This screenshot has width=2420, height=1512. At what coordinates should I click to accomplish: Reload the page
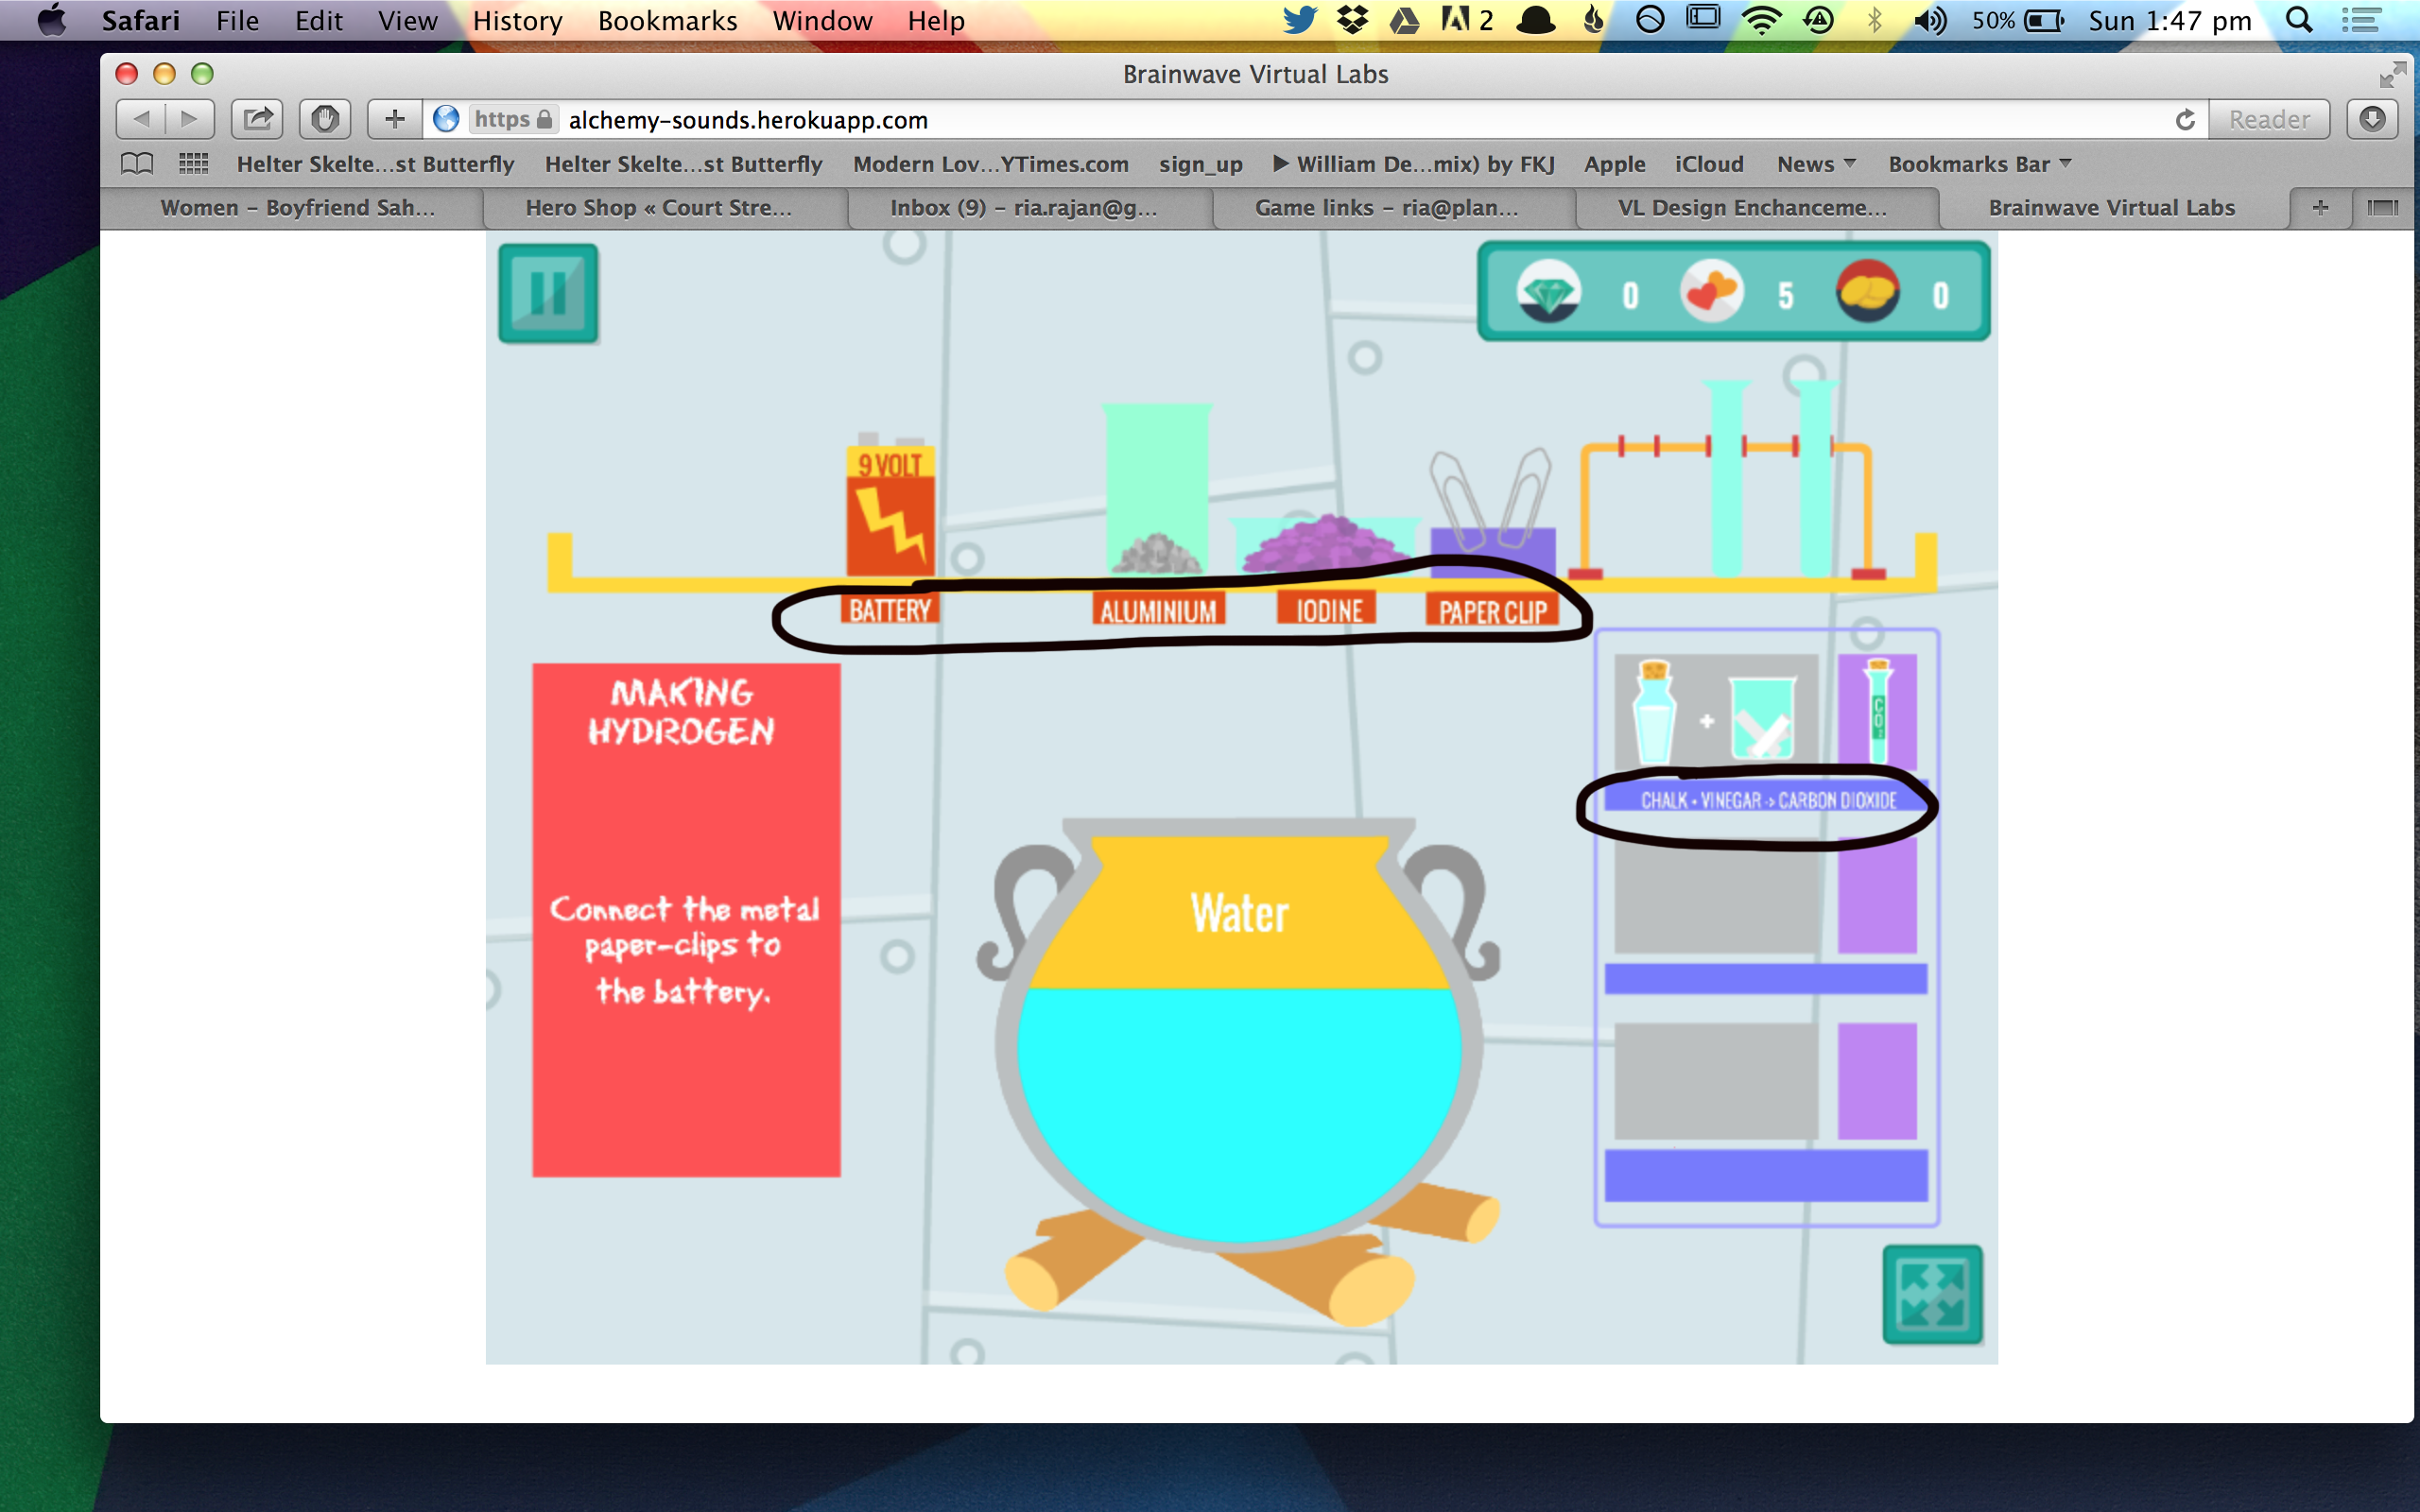[x=2185, y=120]
